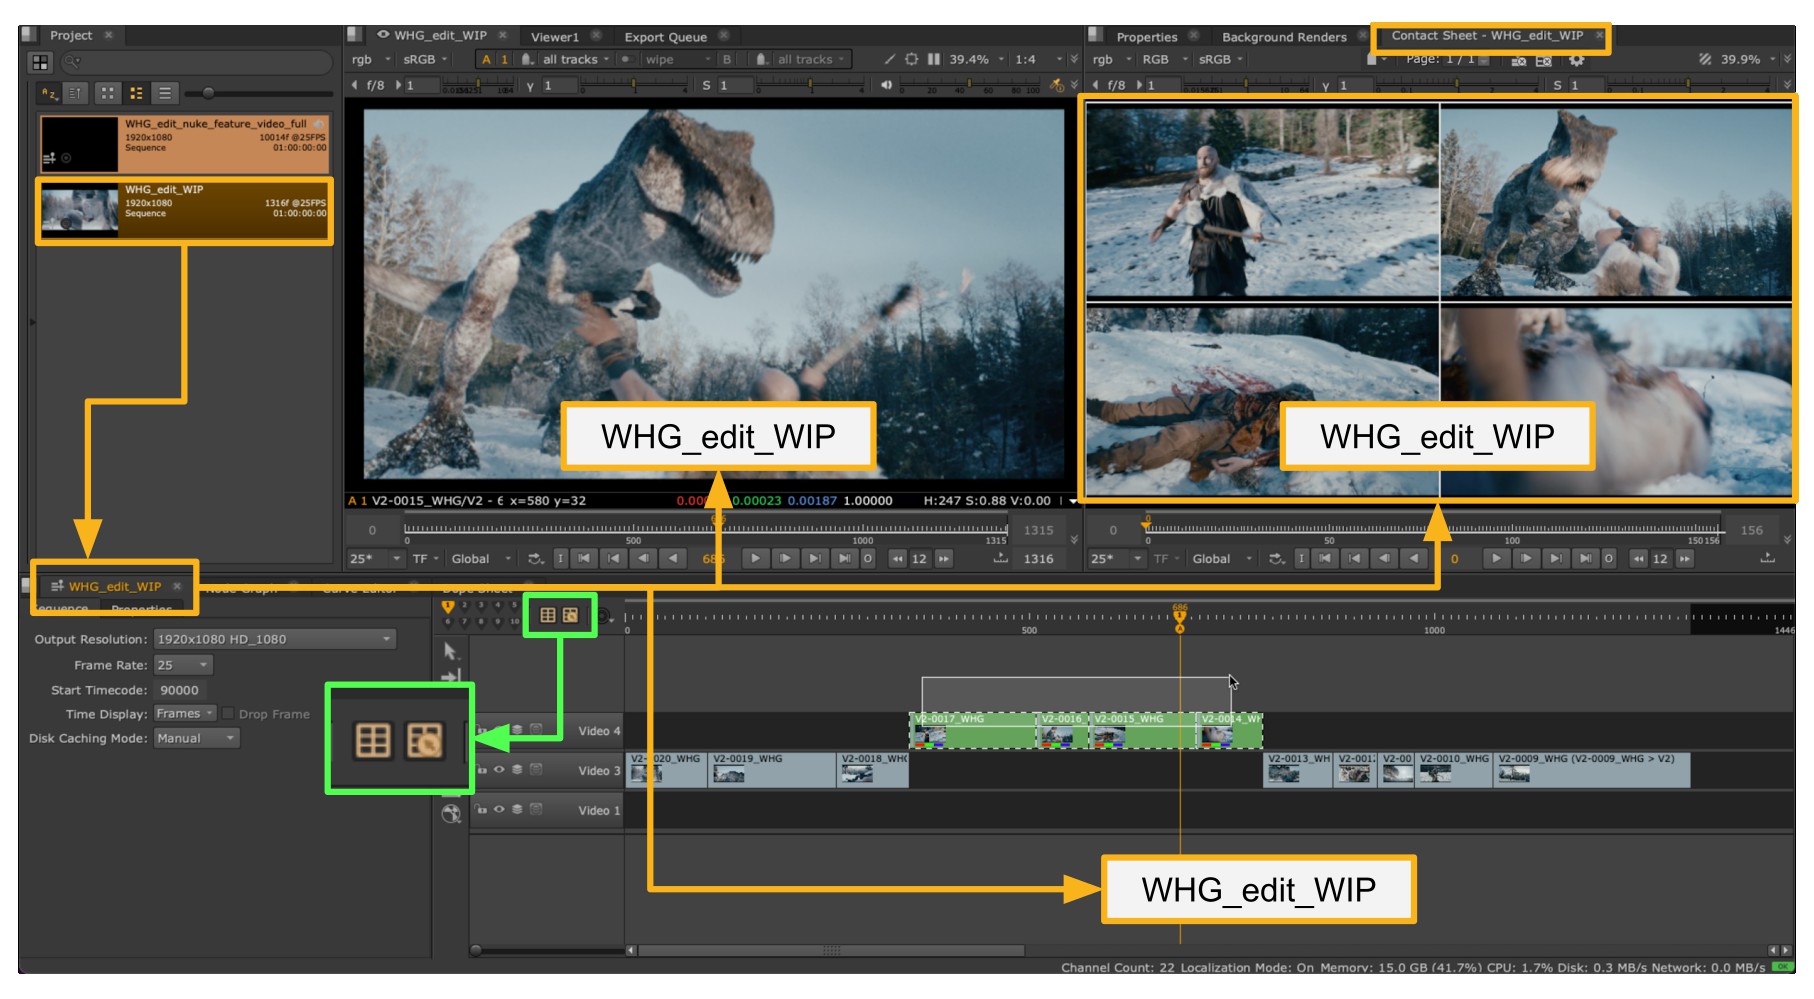Open the Background Renders tab

[1284, 37]
